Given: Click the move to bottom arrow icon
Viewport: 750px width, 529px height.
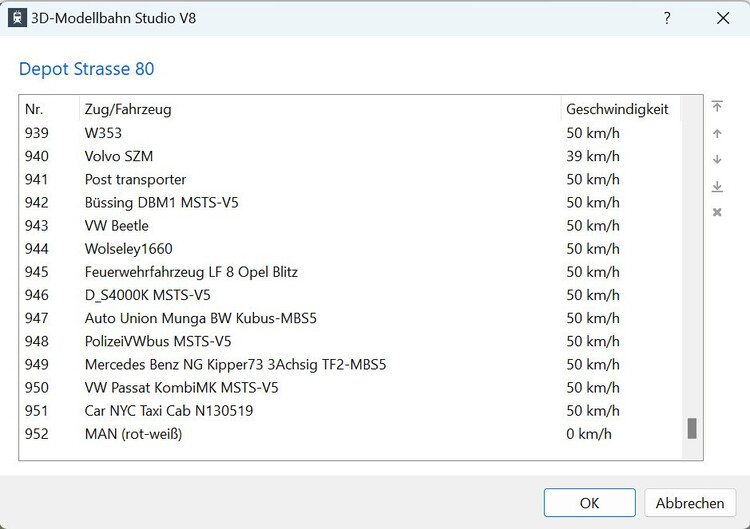Looking at the screenshot, I should point(717,187).
